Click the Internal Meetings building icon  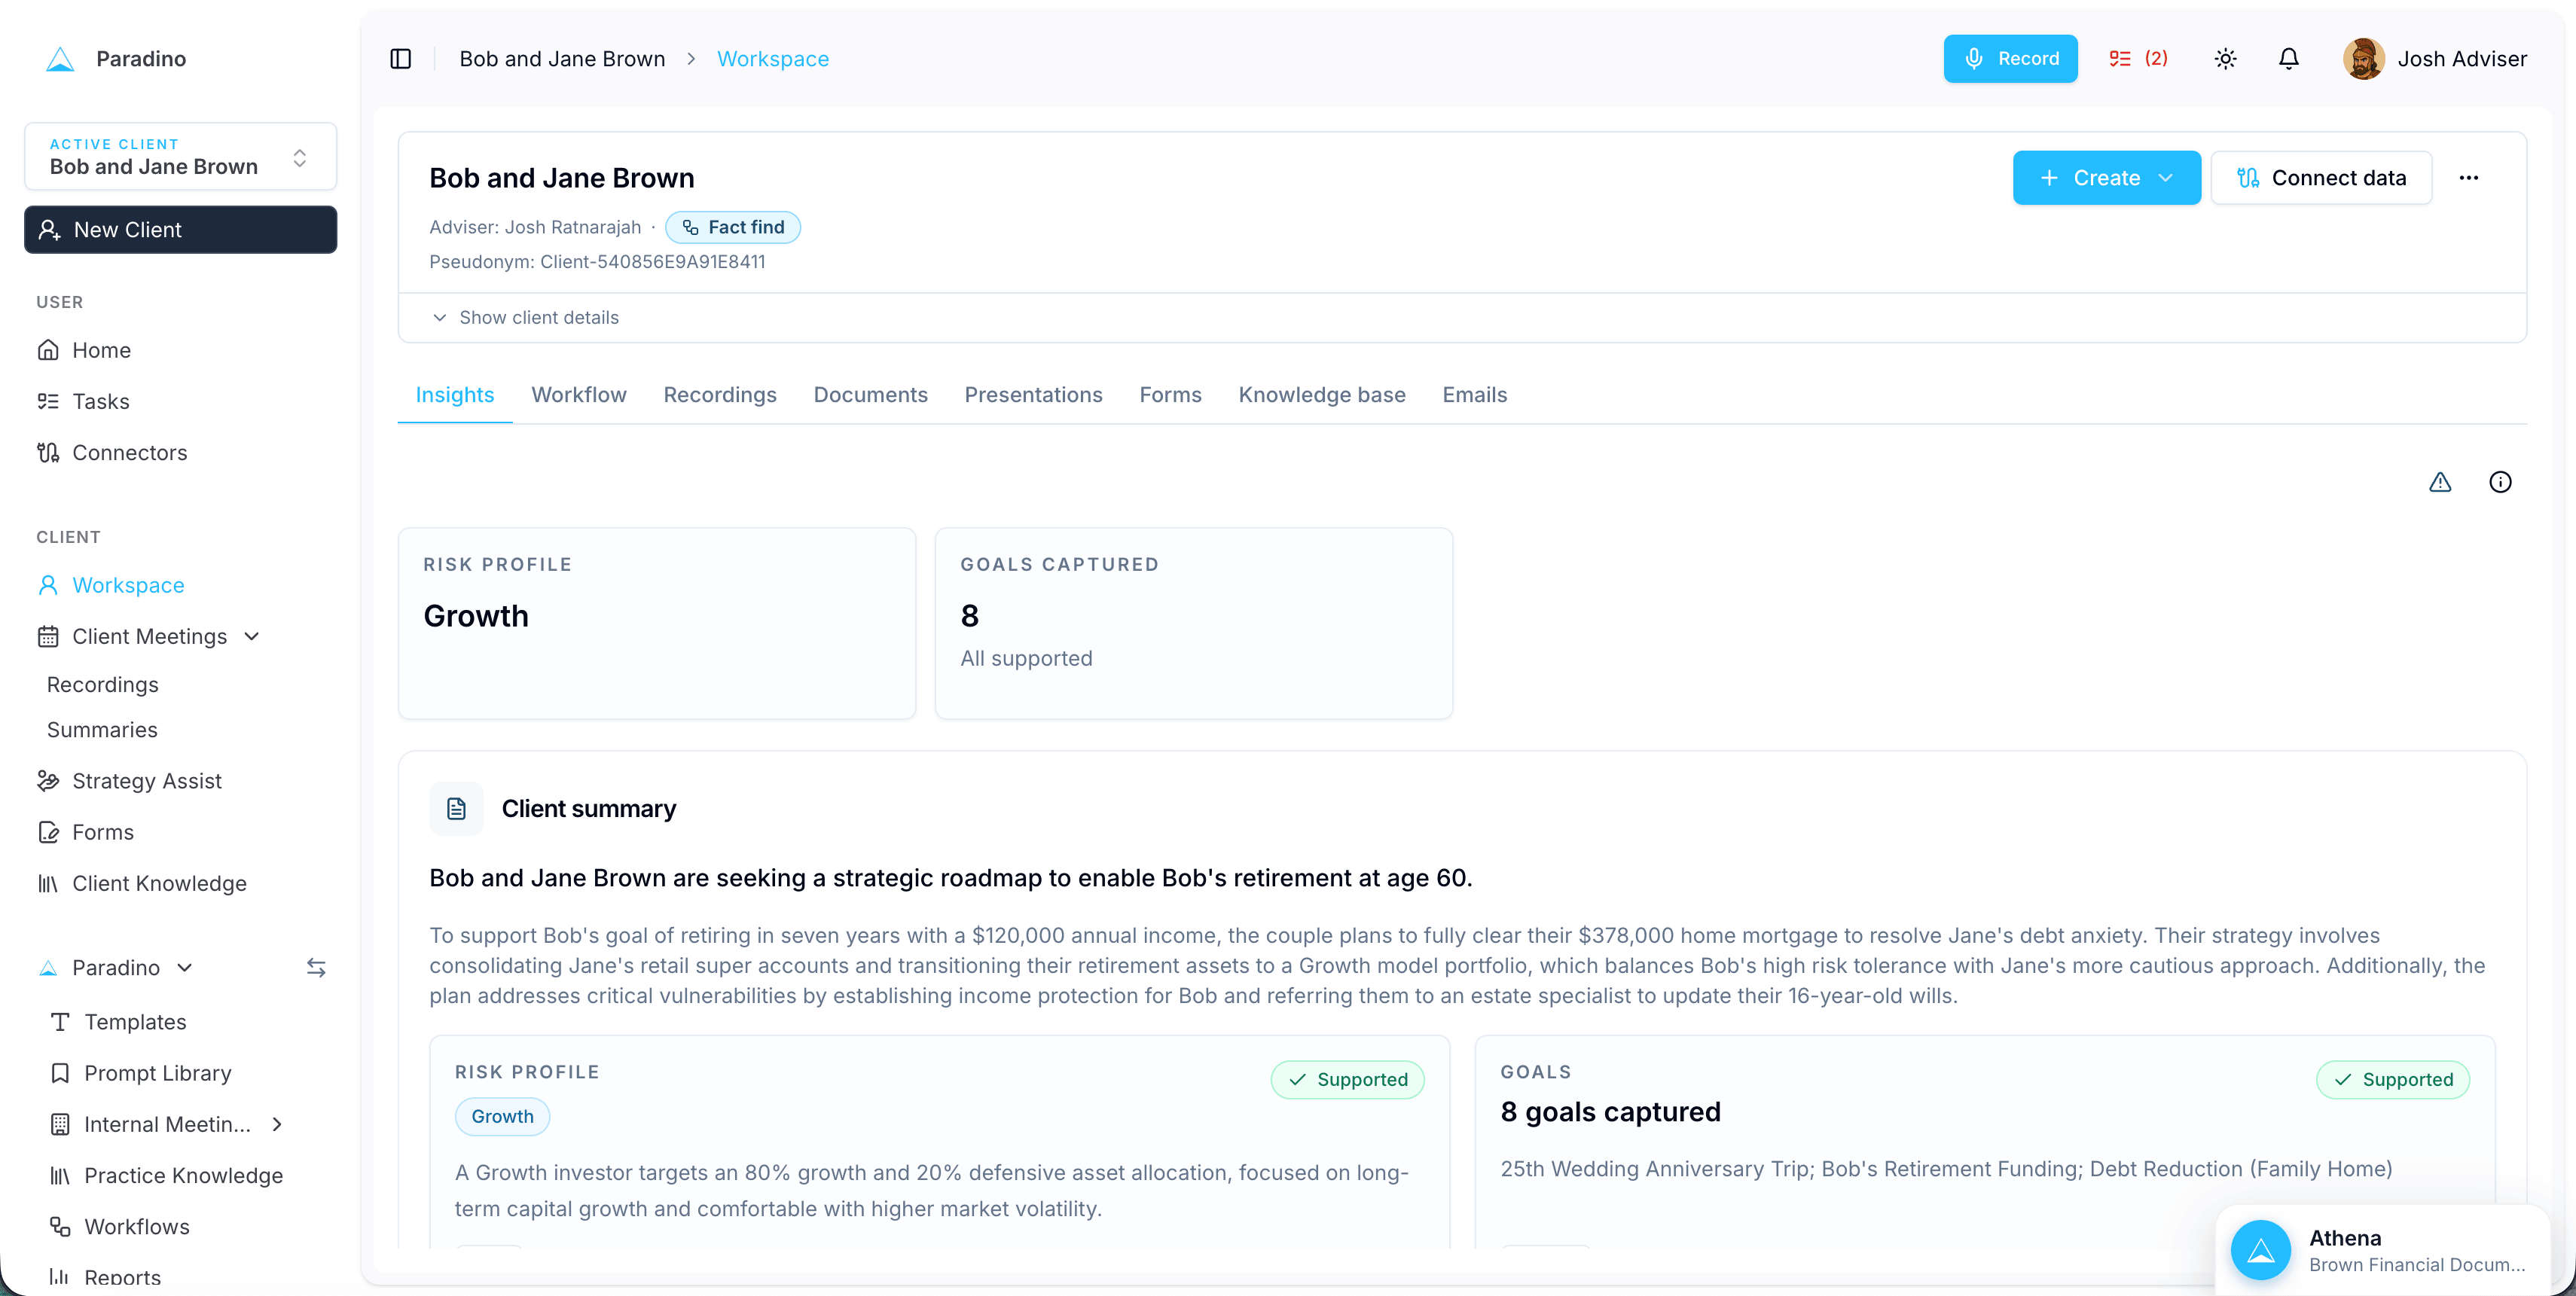60,1125
